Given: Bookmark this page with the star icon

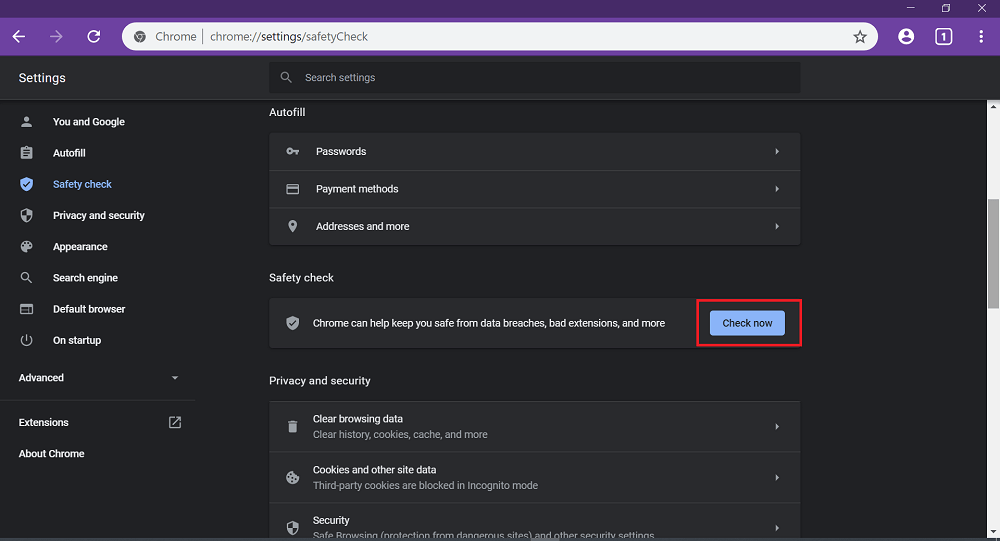Looking at the screenshot, I should pos(860,37).
